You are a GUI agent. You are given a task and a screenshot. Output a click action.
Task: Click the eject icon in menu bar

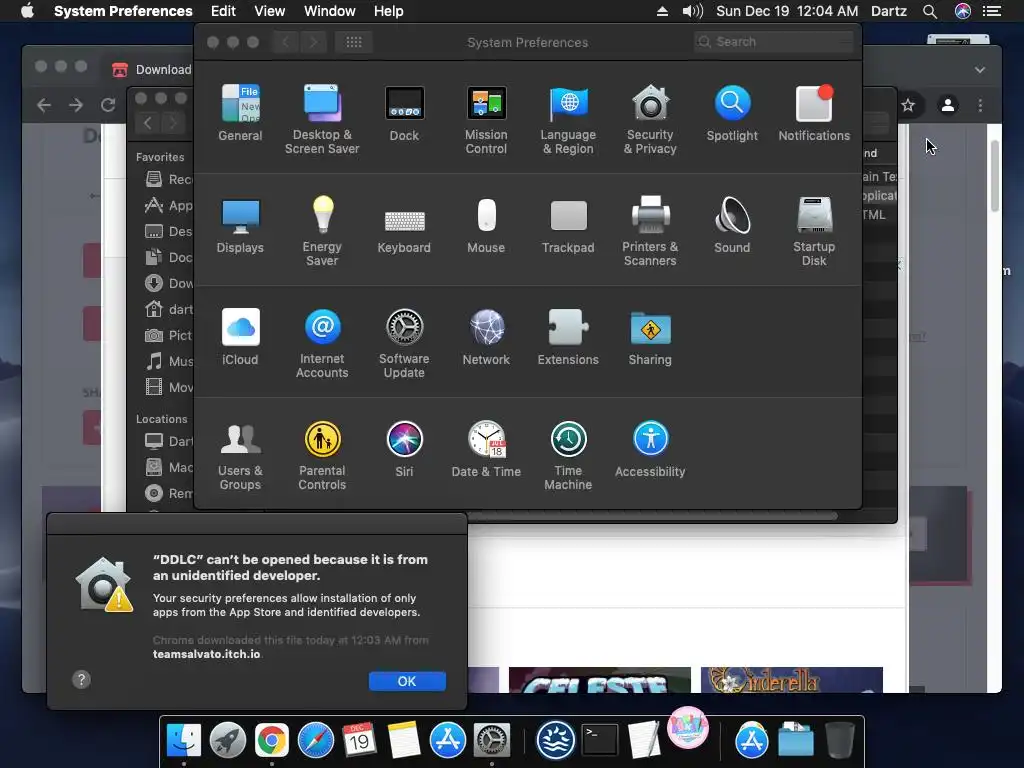pyautogui.click(x=662, y=11)
